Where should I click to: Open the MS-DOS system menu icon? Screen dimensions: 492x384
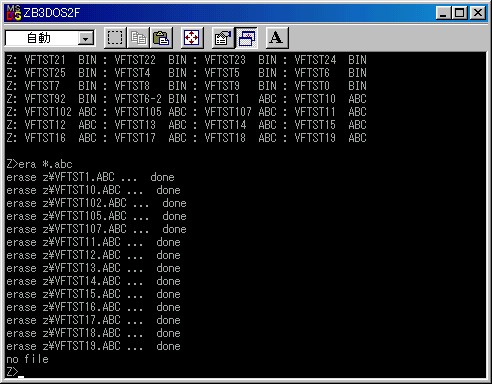click(14, 13)
